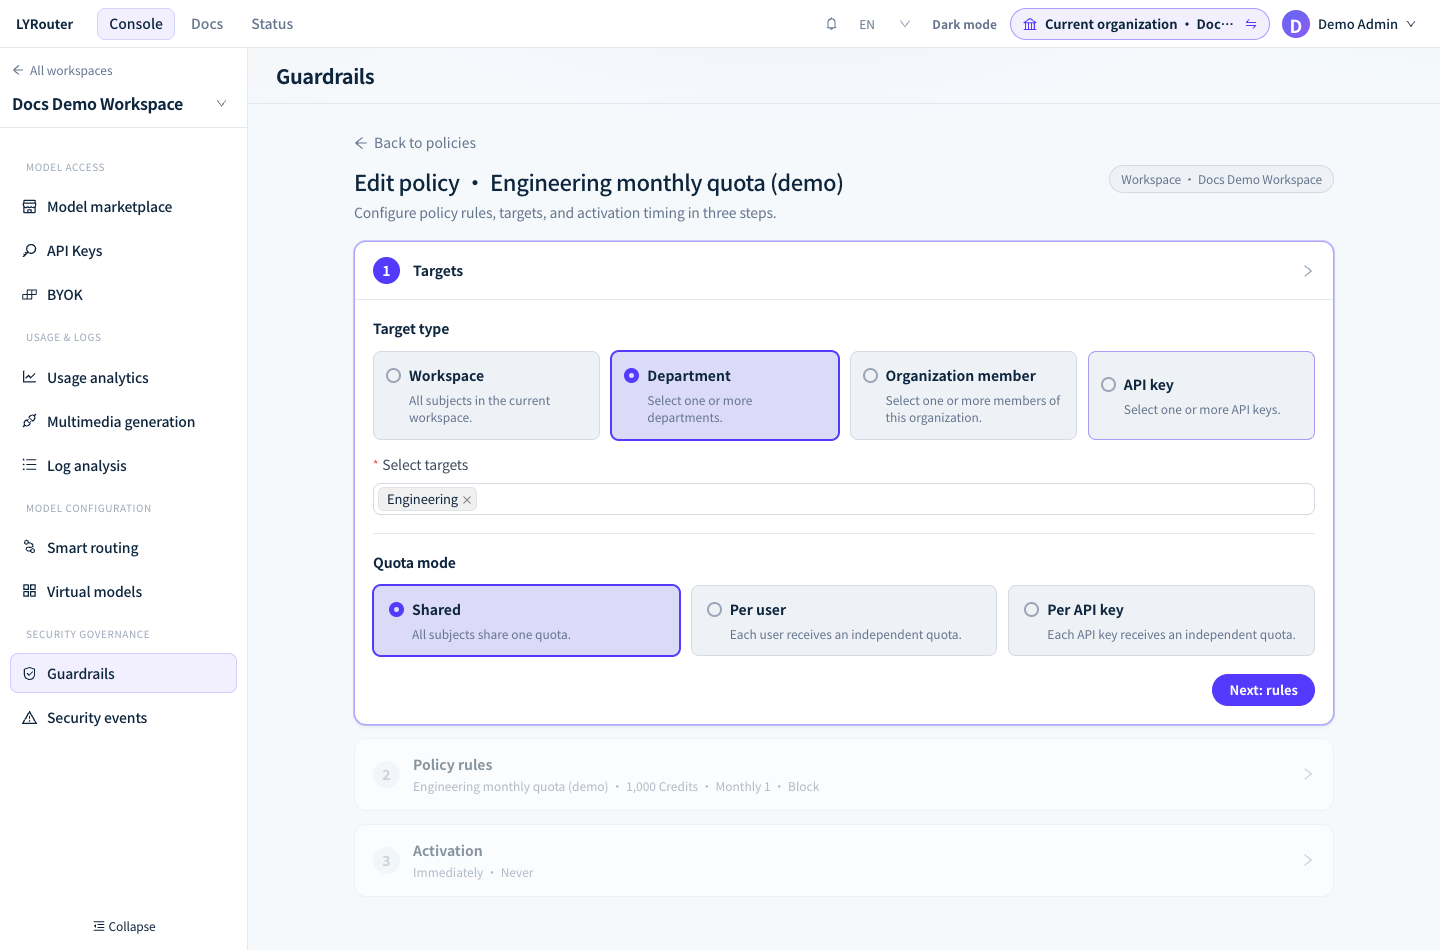The width and height of the screenshot is (1440, 950).
Task: Click the Next: rules button
Action: click(x=1263, y=690)
